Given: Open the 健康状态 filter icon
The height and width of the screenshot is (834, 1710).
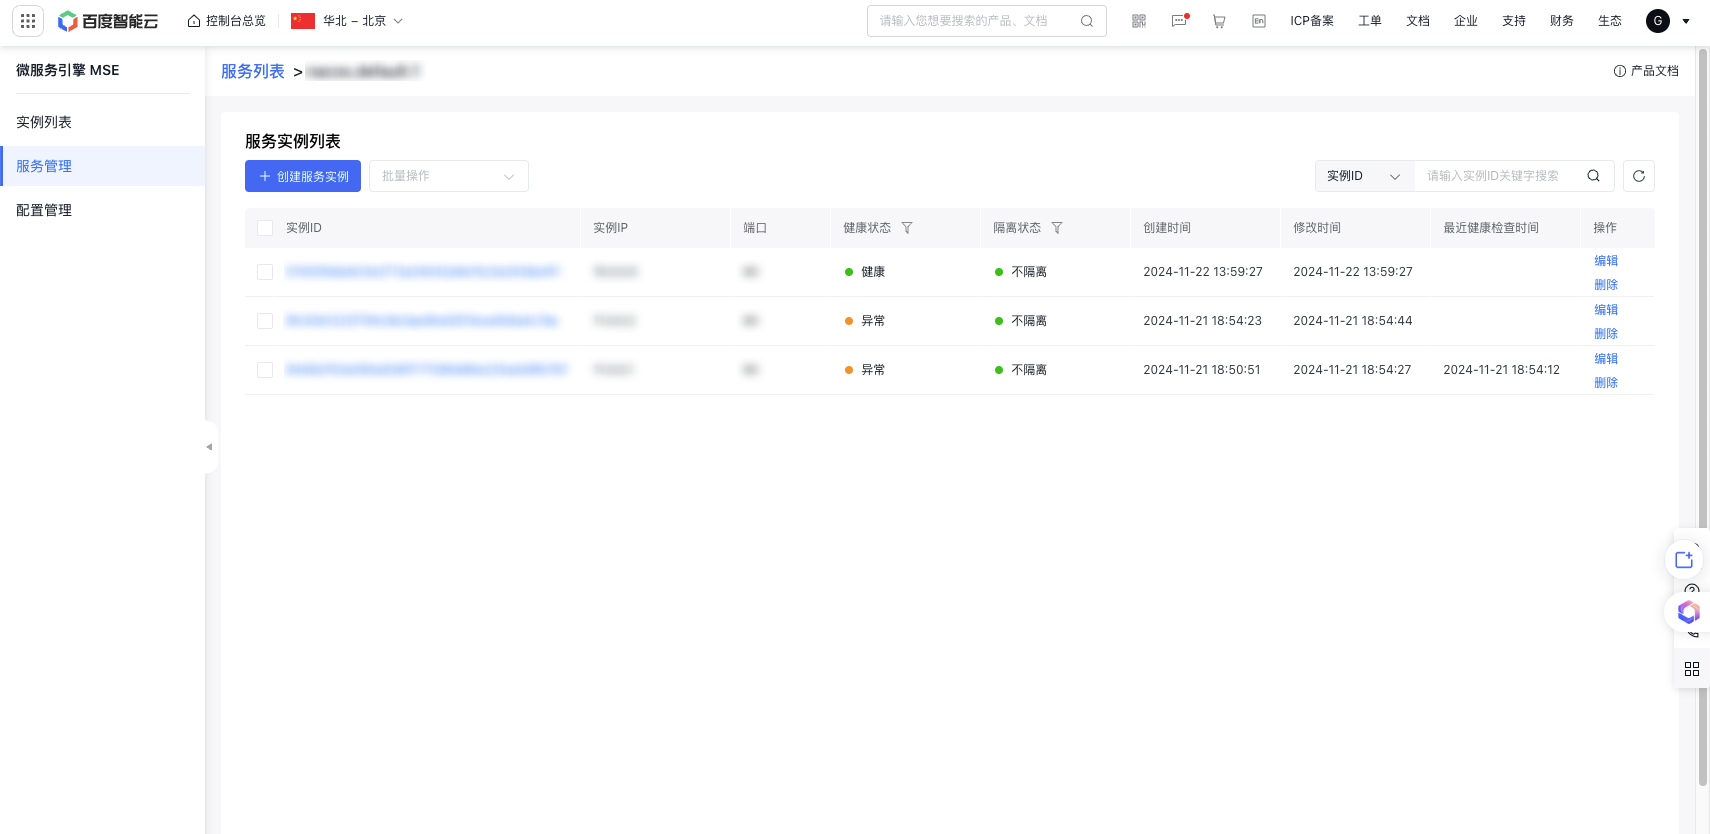Looking at the screenshot, I should pos(907,228).
